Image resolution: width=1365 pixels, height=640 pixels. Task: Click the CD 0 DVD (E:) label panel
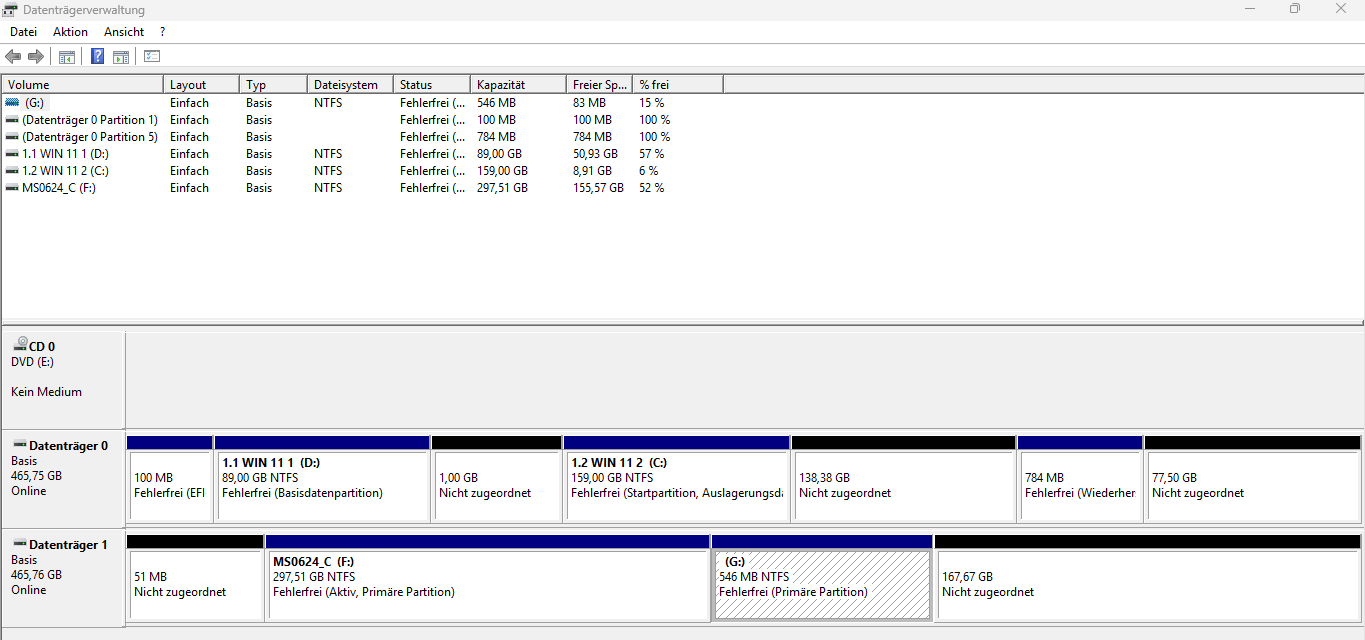pos(64,379)
